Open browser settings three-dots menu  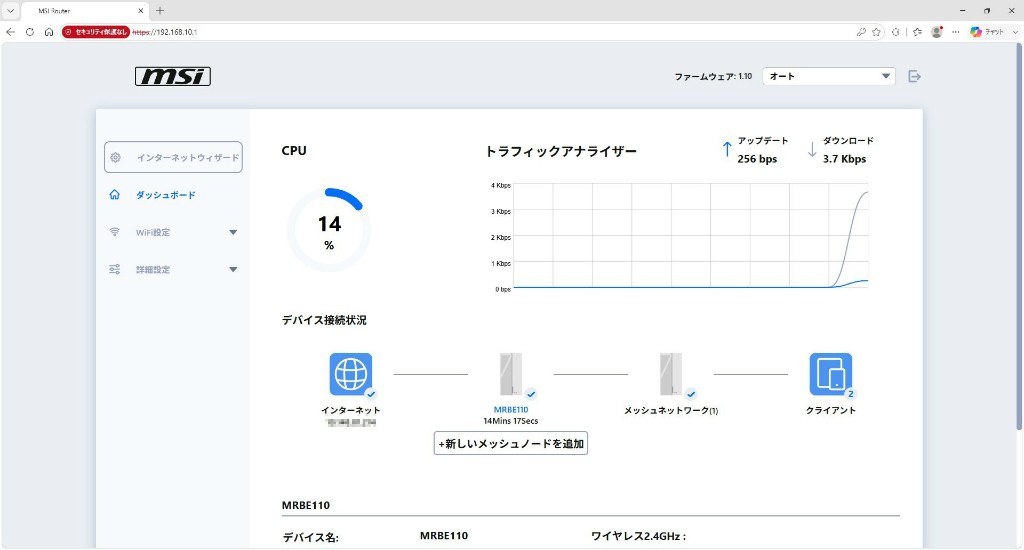(x=955, y=32)
